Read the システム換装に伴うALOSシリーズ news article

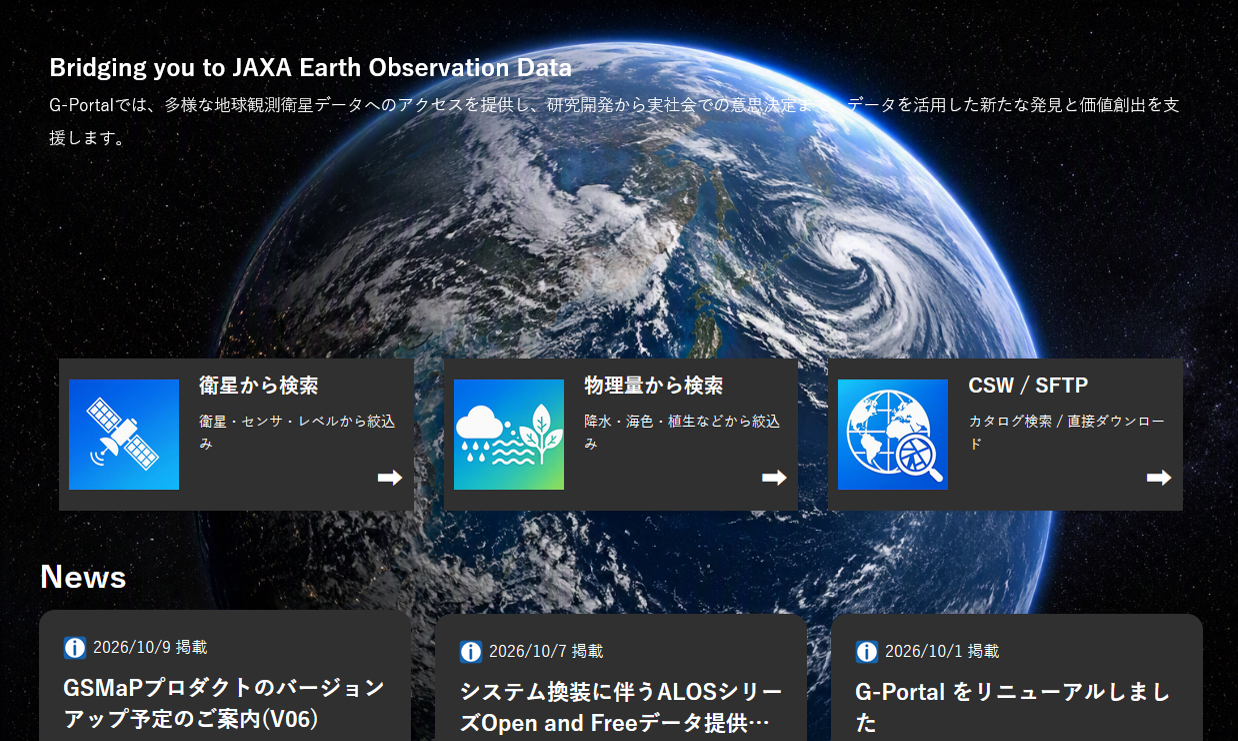(x=621, y=707)
